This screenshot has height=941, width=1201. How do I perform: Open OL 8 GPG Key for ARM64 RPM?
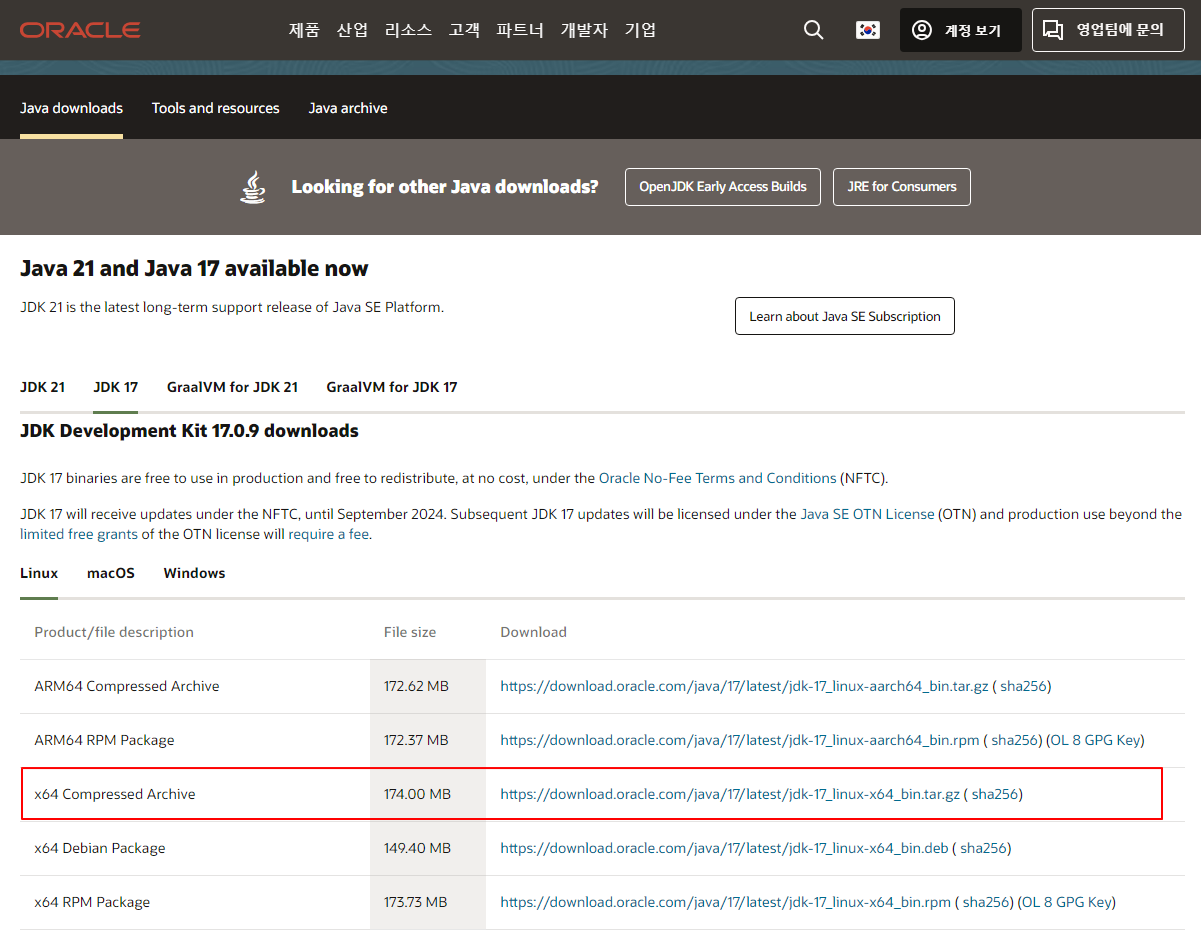click(x=1094, y=740)
